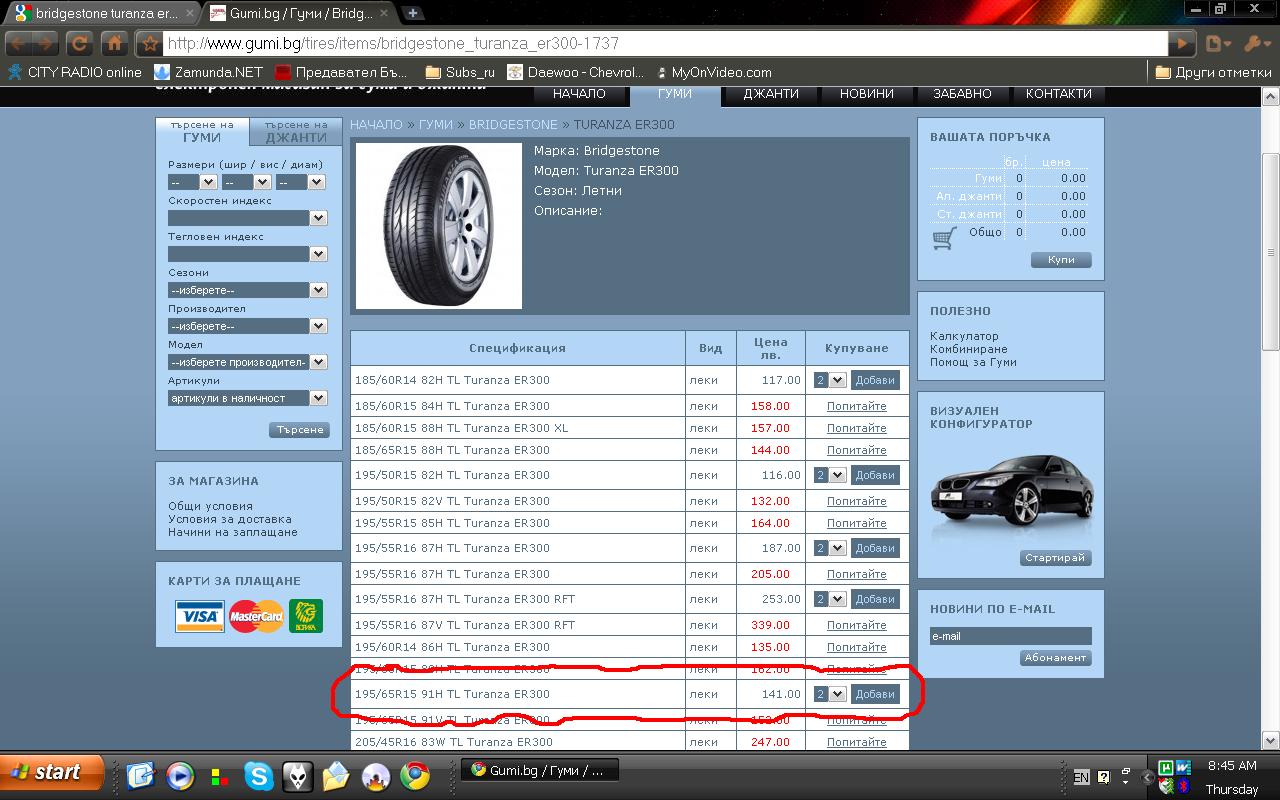
Task: Open the КОНТАКТИ menu item
Action: coord(1059,94)
